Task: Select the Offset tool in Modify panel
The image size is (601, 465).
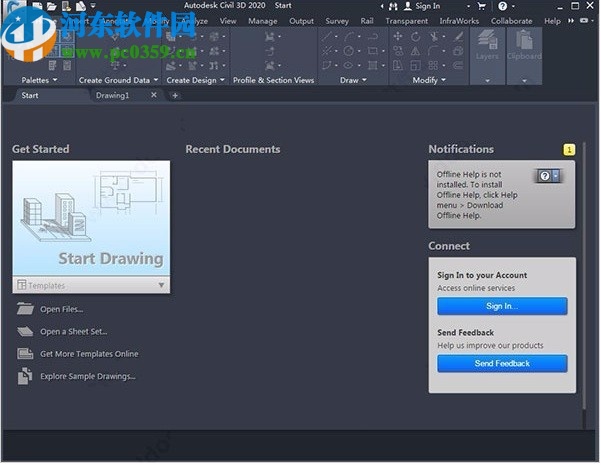Action: pyautogui.click(x=458, y=66)
